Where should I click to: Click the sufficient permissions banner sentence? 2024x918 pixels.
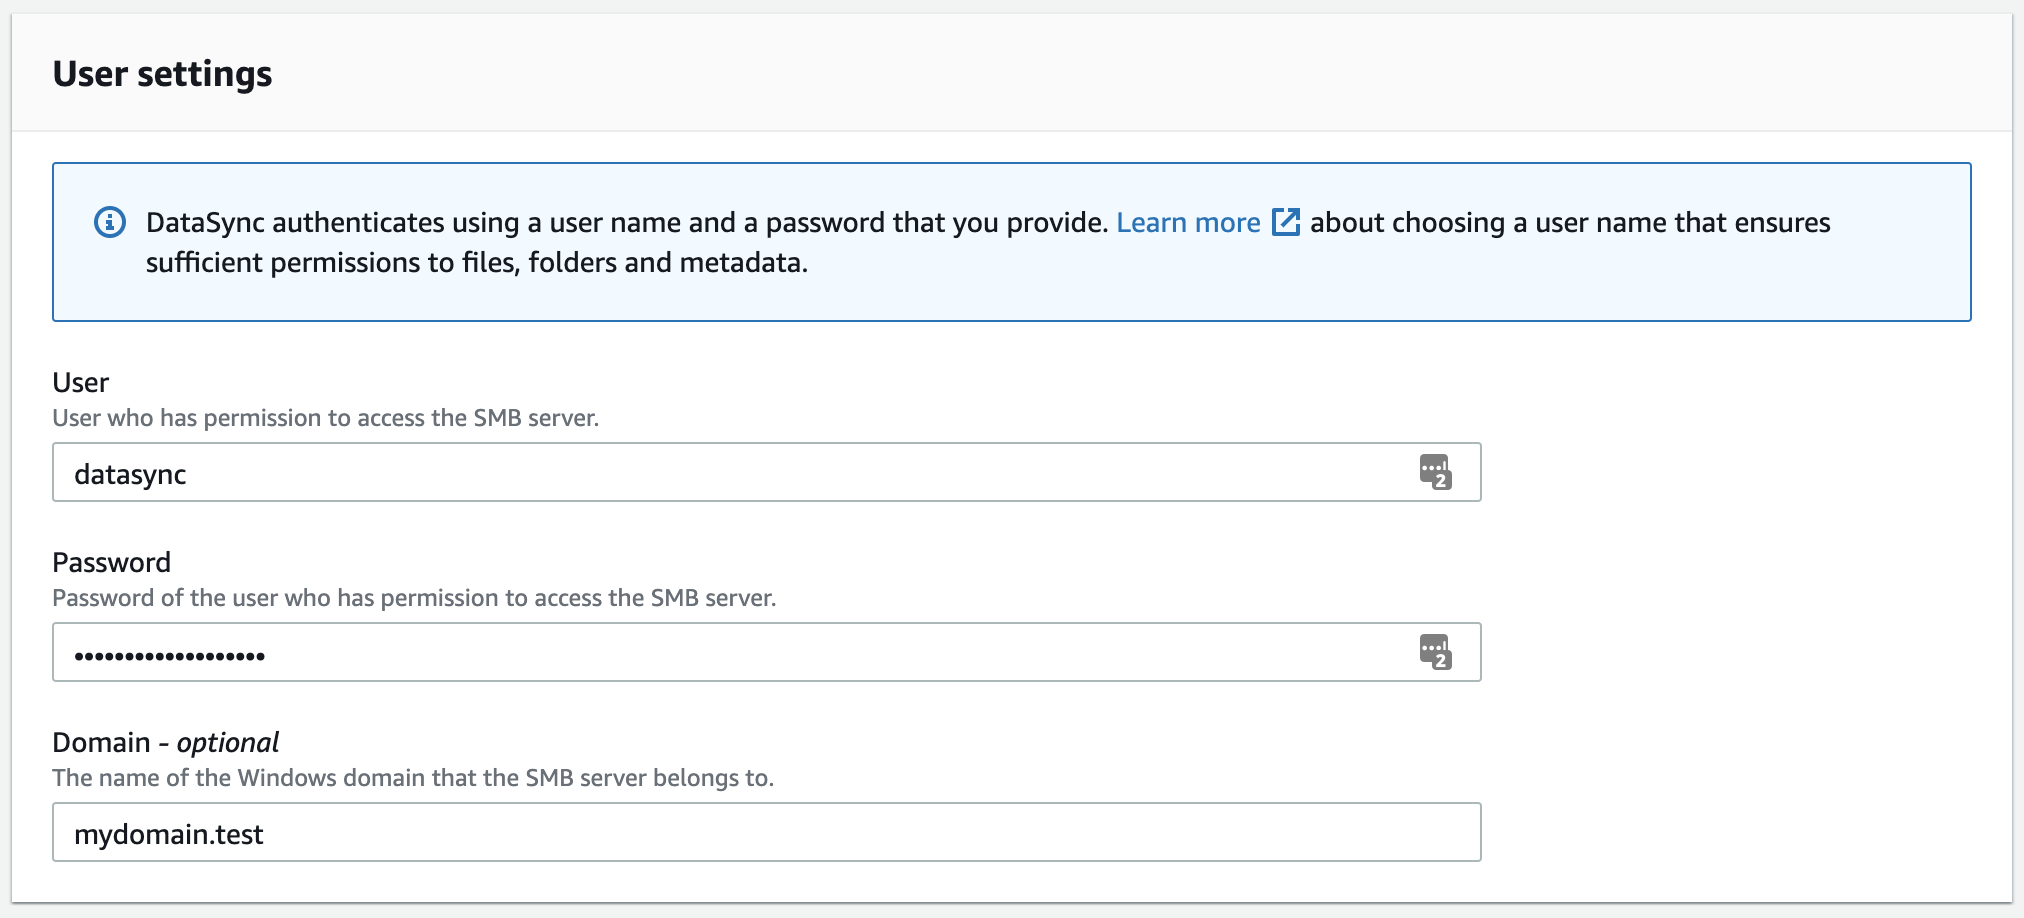tap(477, 263)
